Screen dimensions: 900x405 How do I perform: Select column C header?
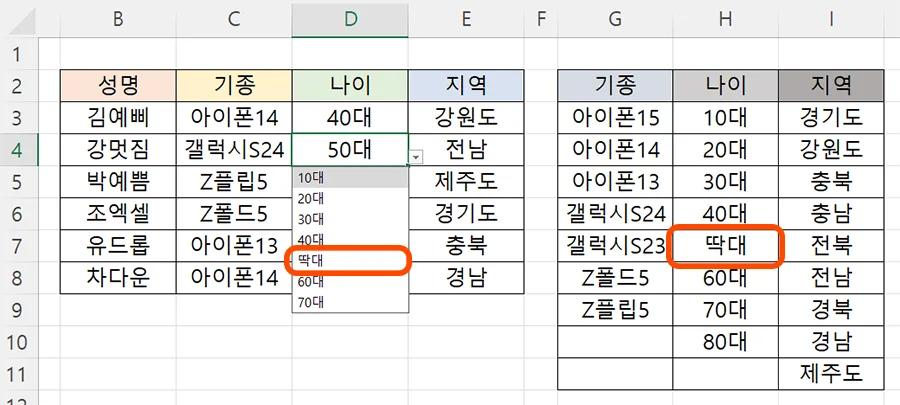(x=234, y=19)
